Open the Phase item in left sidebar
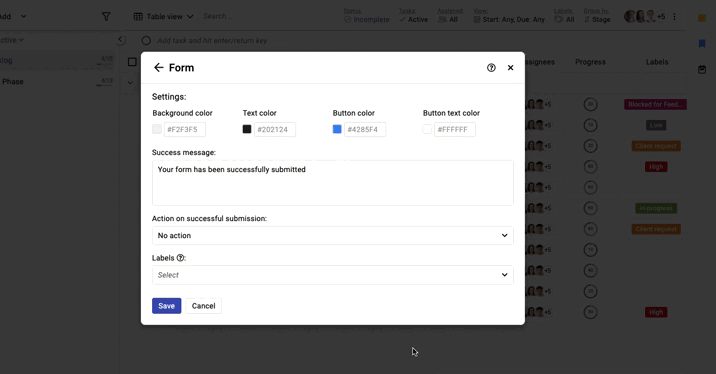 (13, 81)
